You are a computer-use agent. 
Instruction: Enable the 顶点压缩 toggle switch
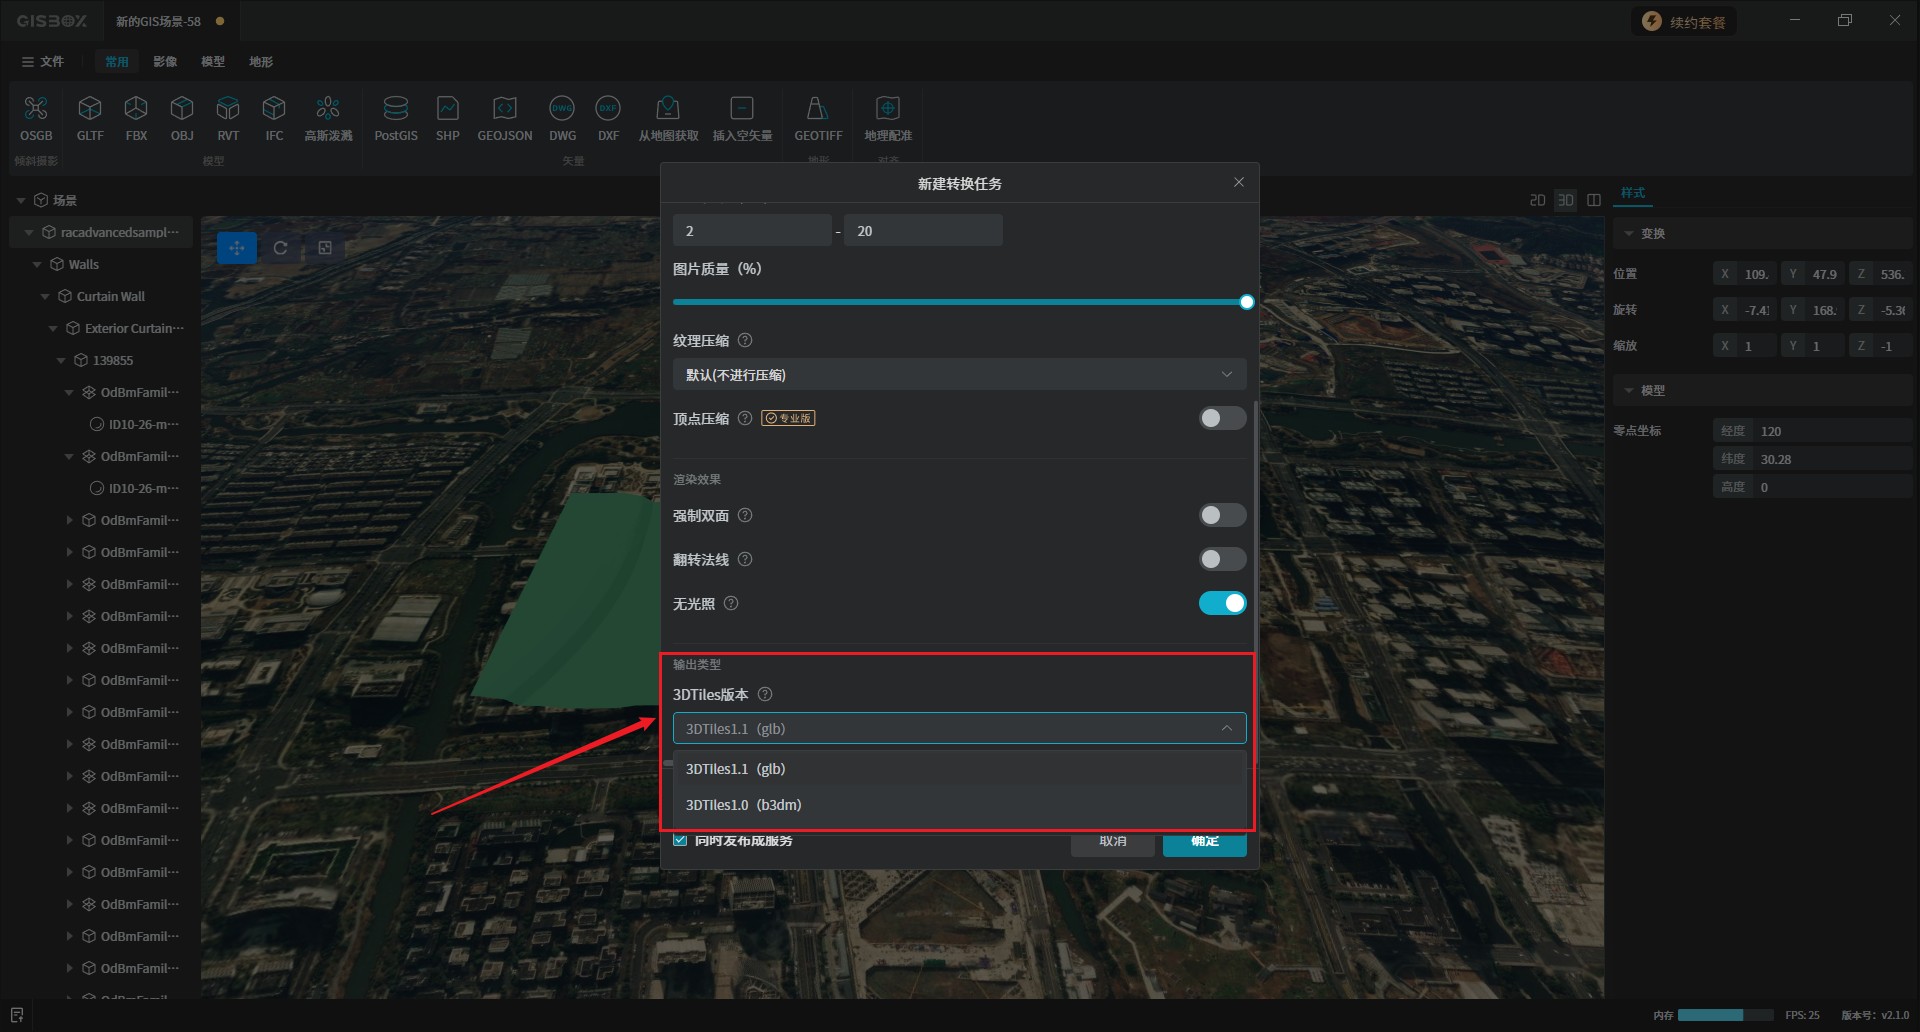click(1222, 418)
